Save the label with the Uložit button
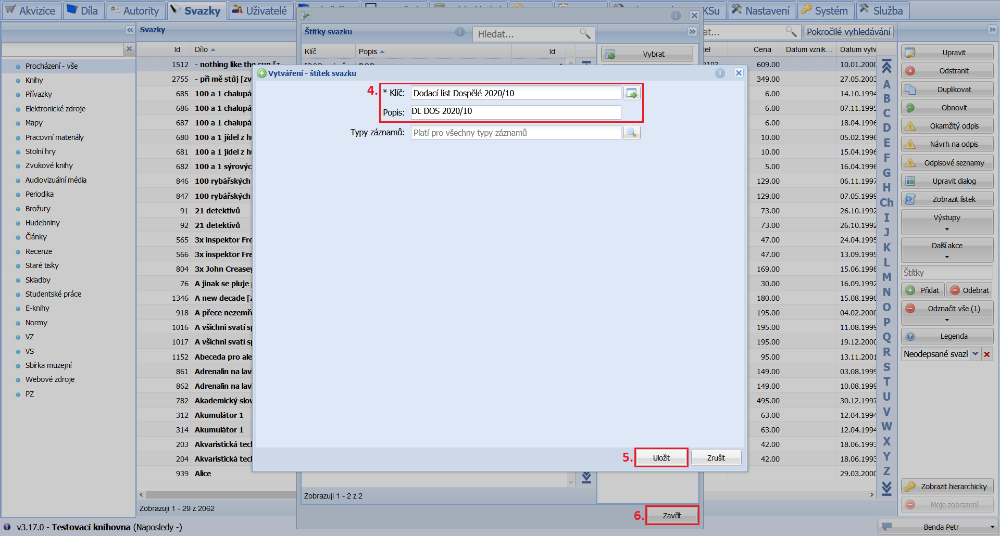The width and height of the screenshot is (1000, 536). click(660, 457)
